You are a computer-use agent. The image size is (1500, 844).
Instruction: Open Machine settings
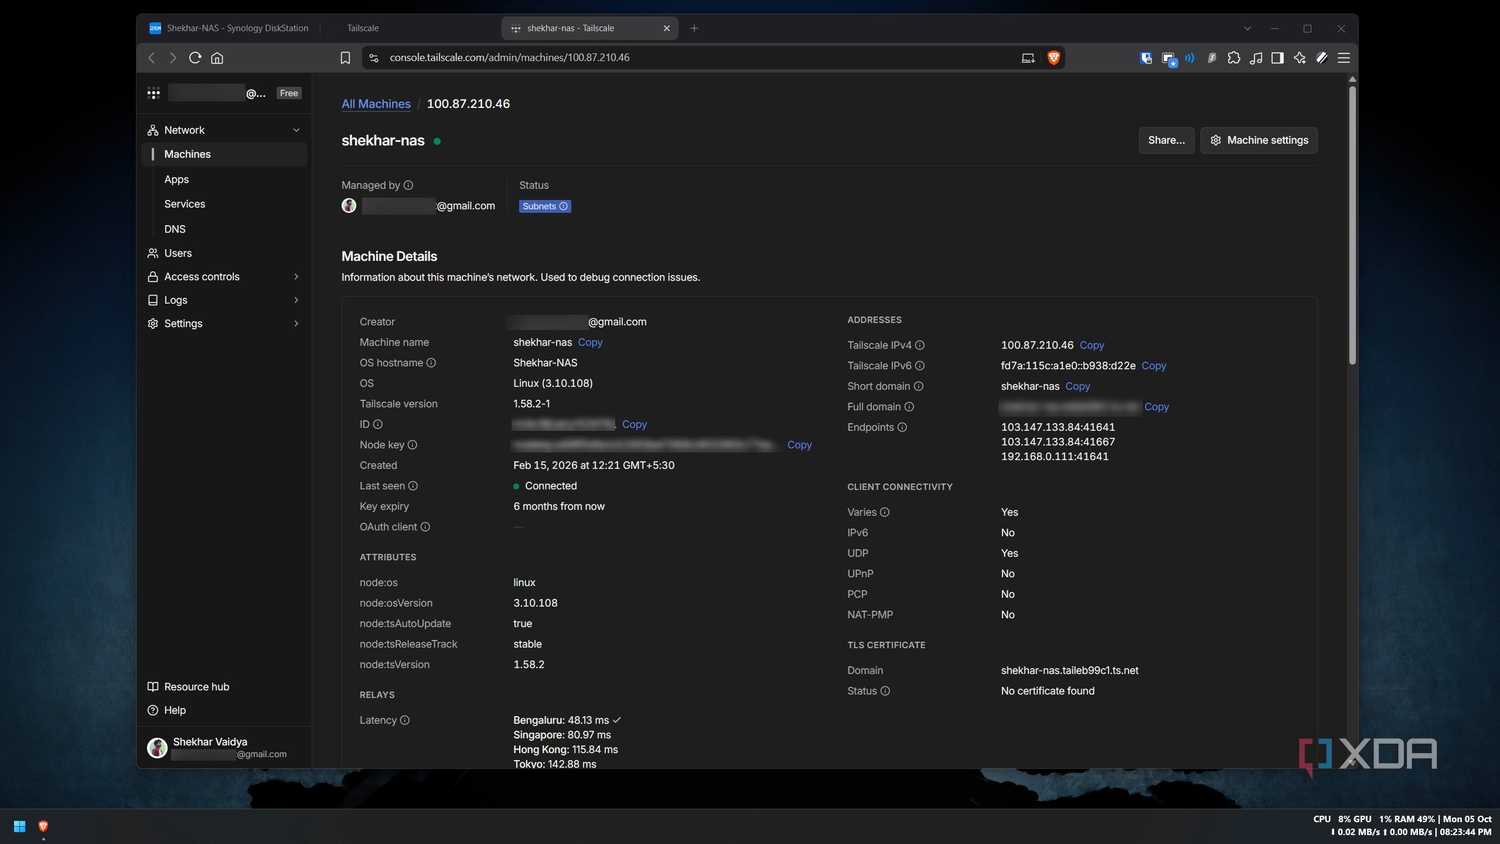coord(1259,140)
